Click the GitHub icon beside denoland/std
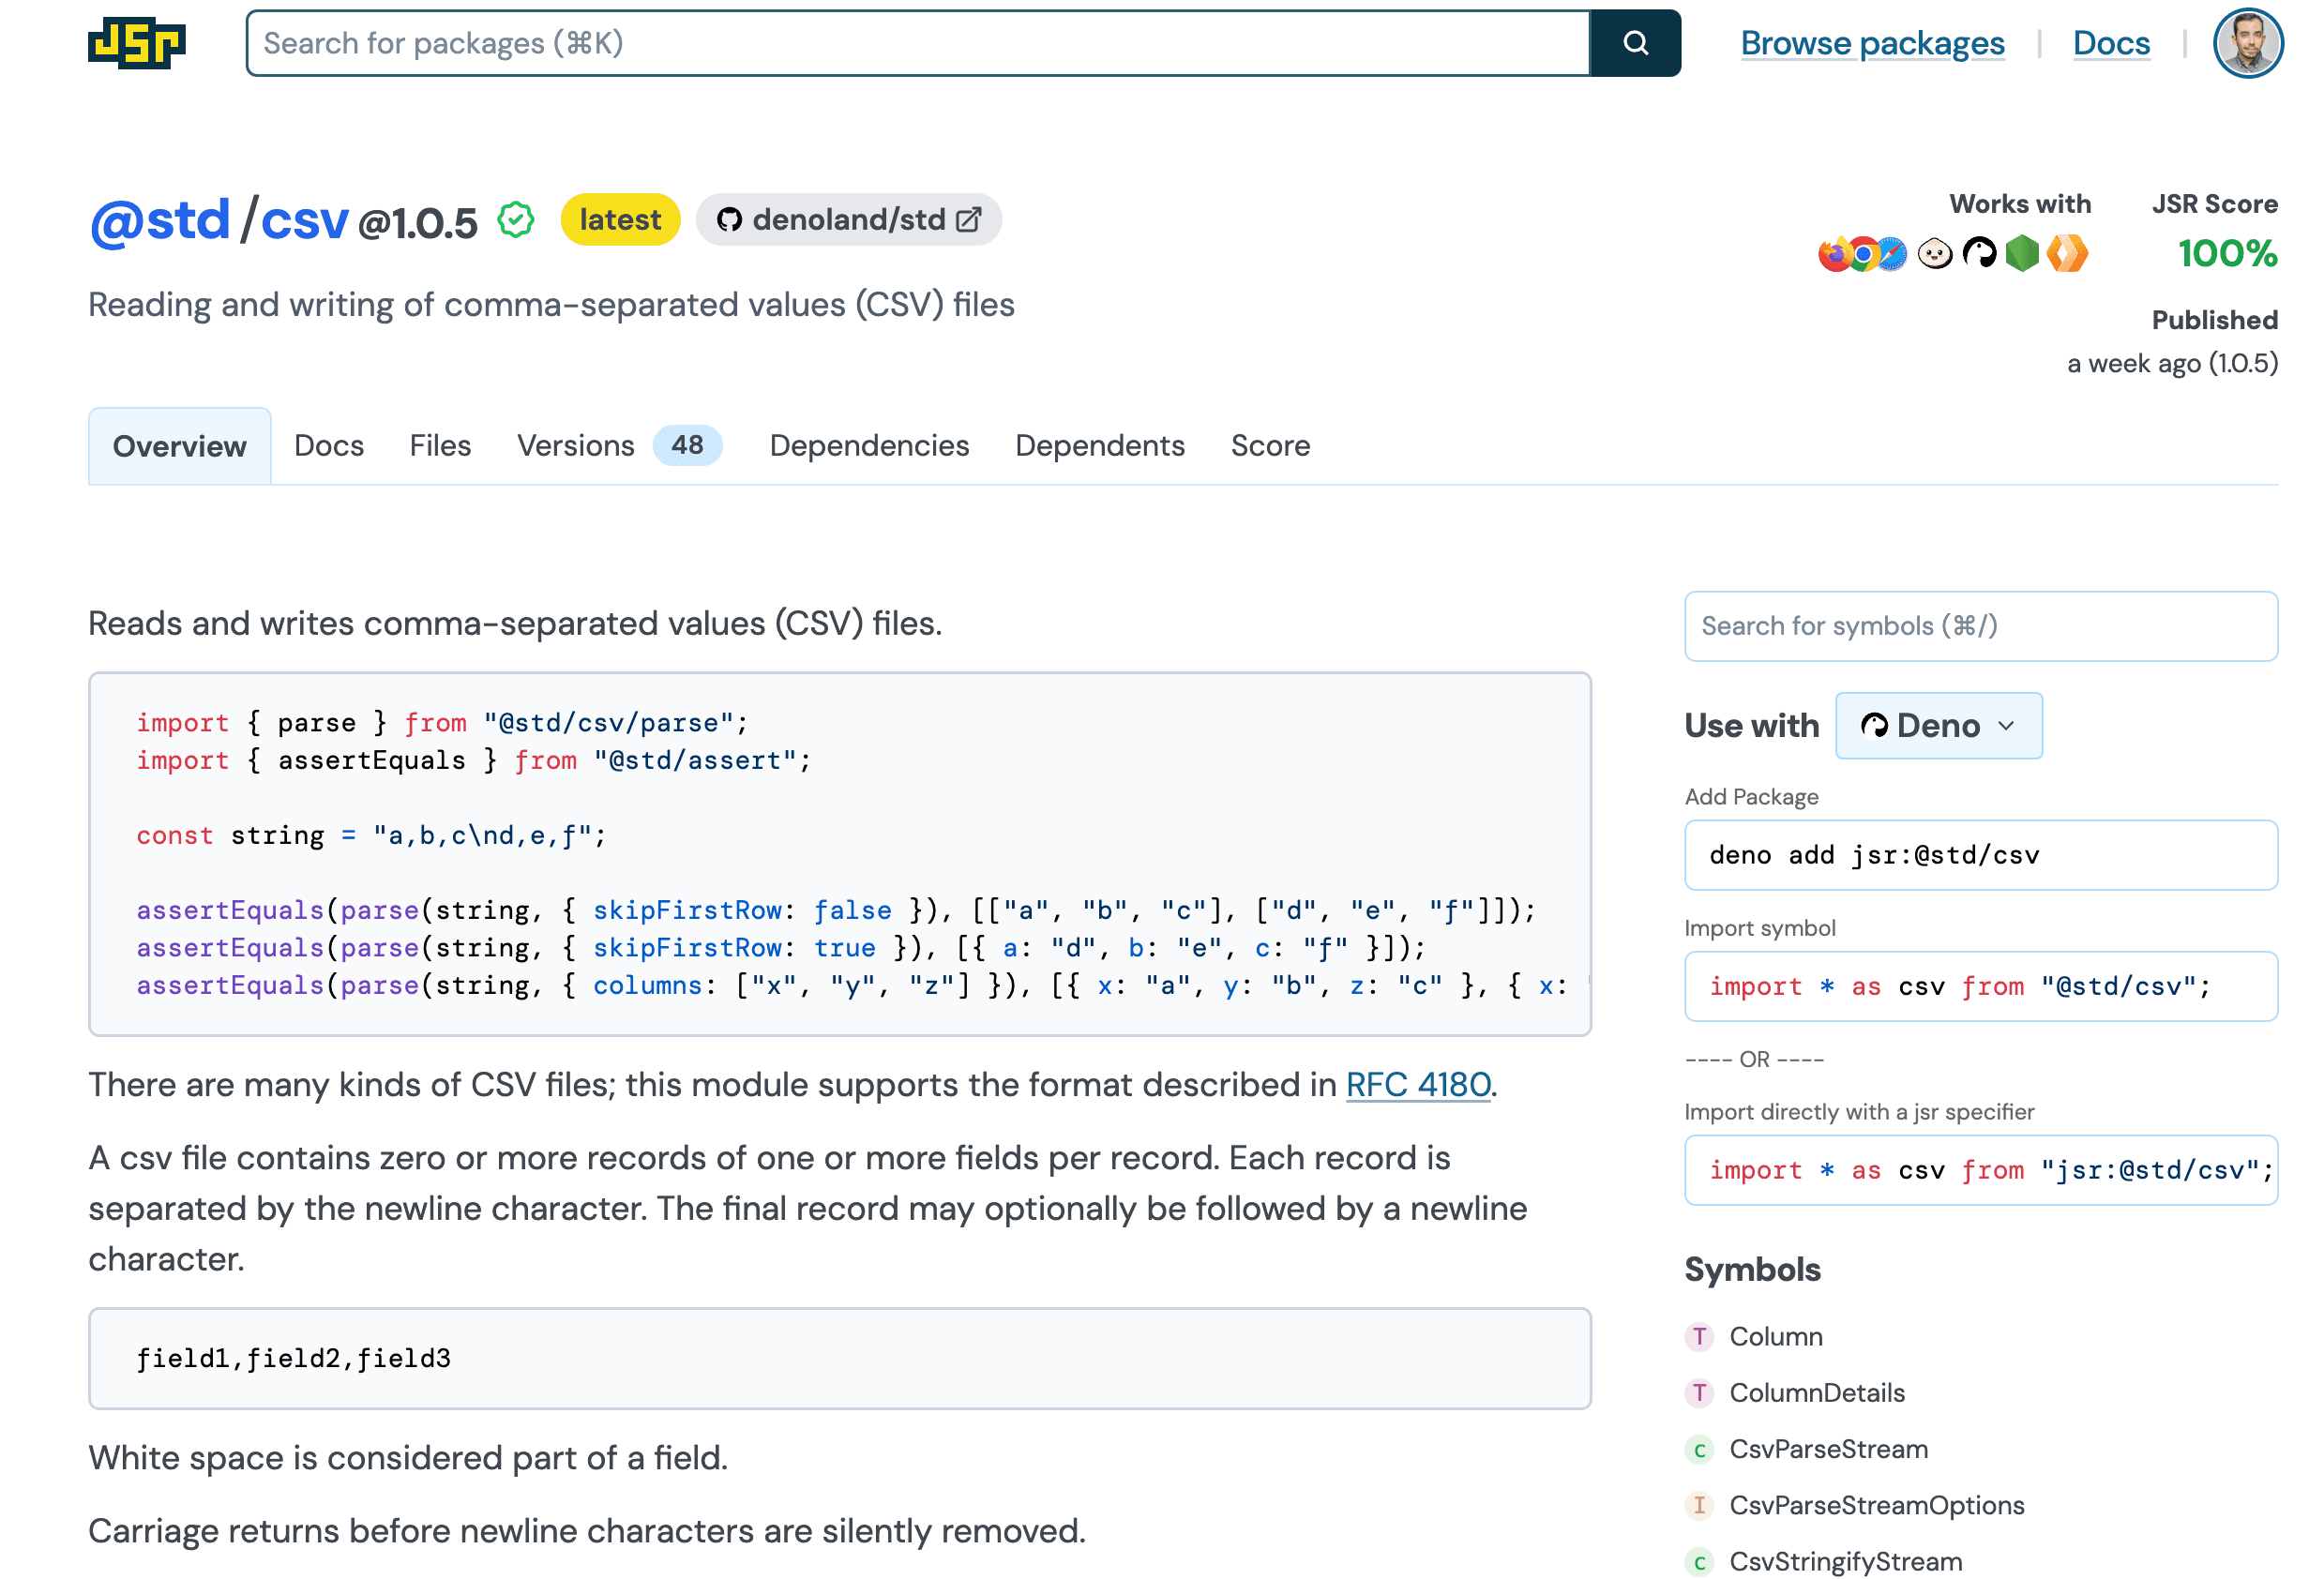 [730, 220]
